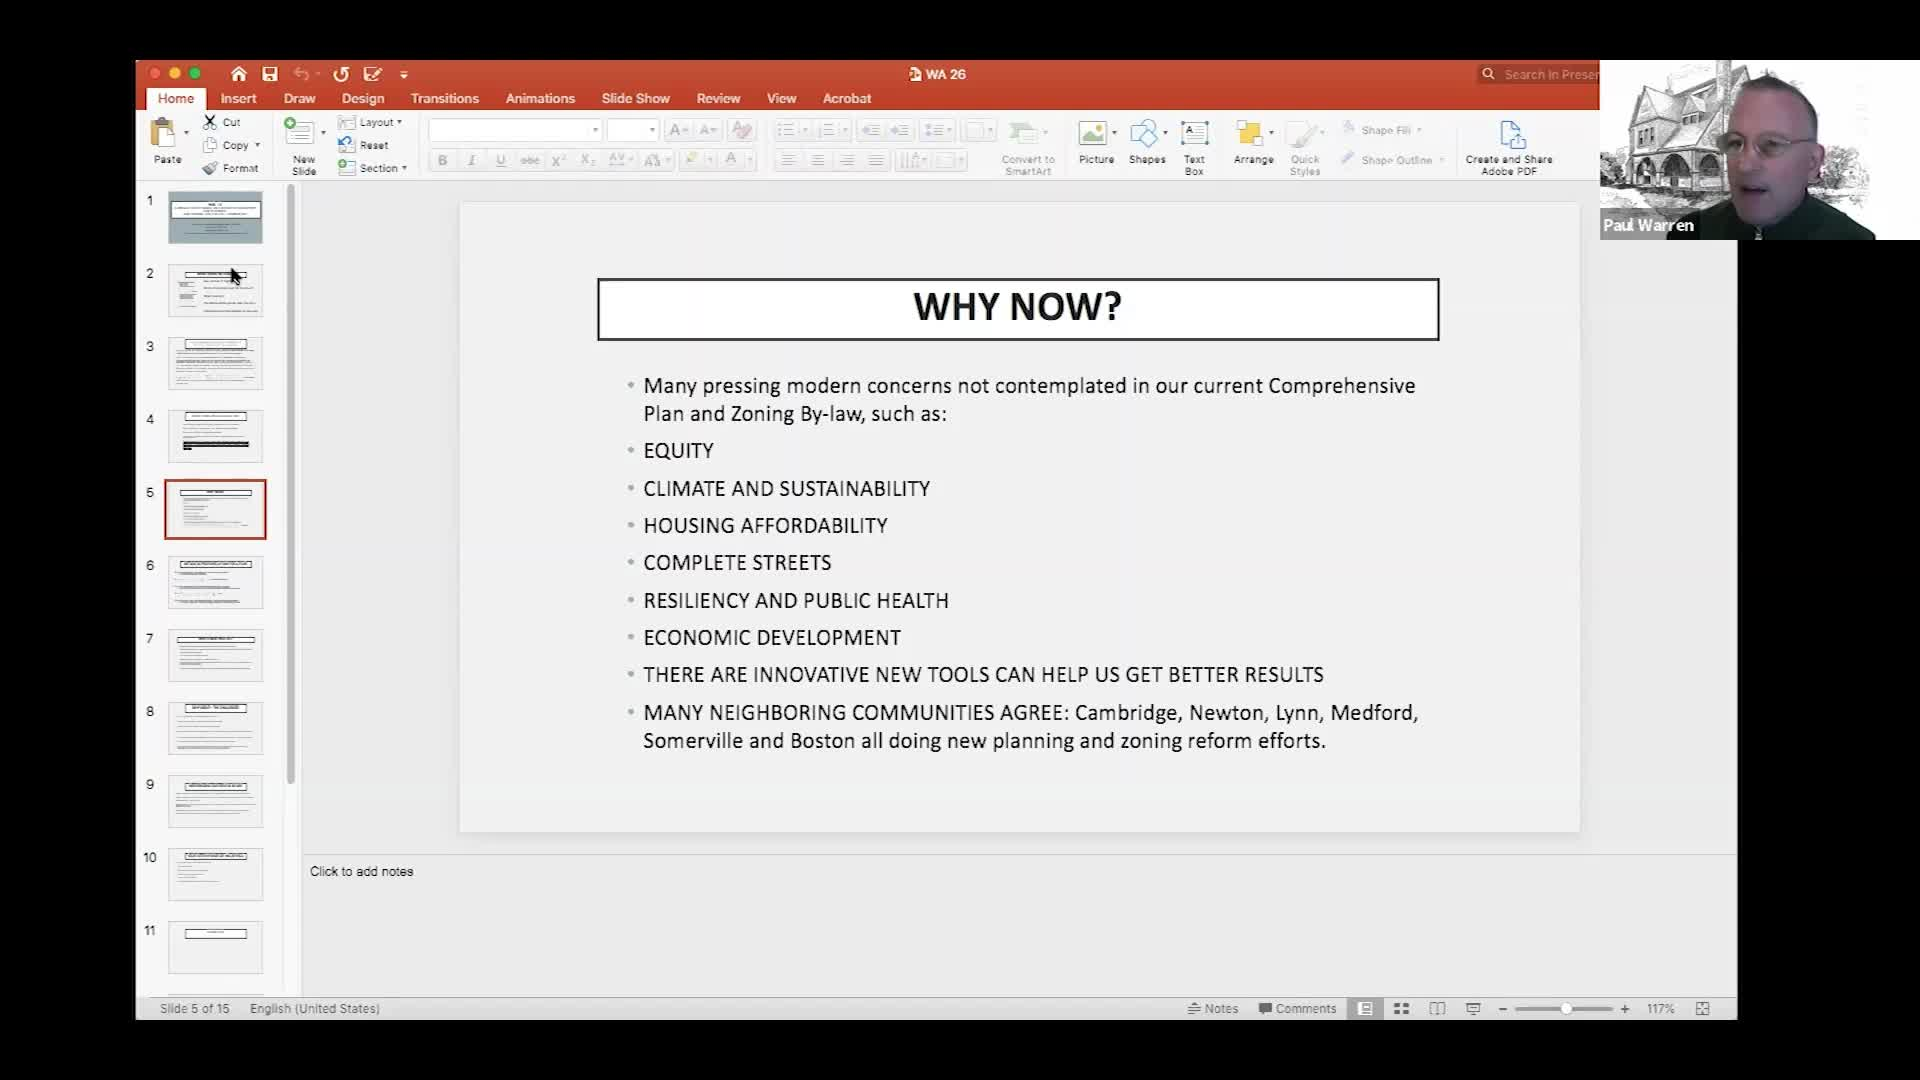
Task: Open the Slide Show tab
Action: (635, 98)
